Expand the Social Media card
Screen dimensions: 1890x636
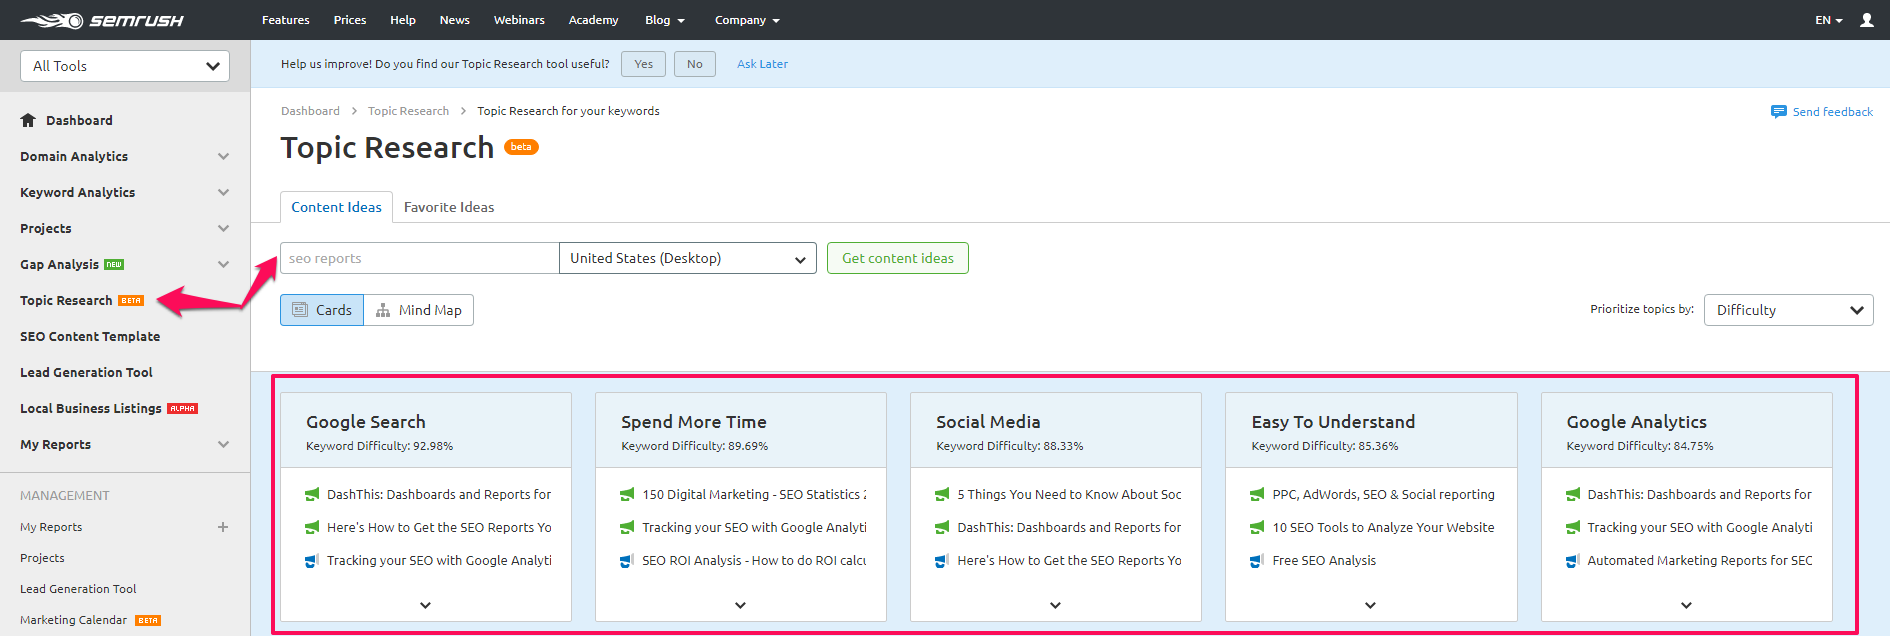coord(1055,605)
